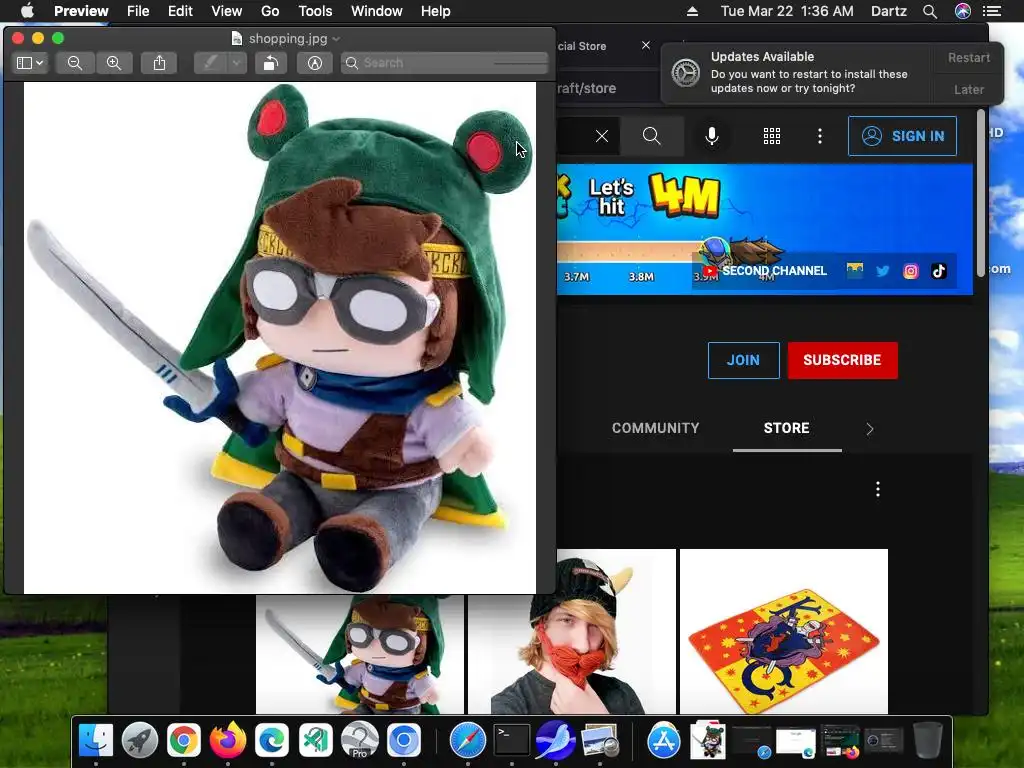Open Notification Center list icon
This screenshot has width=1024, height=768.
click(x=992, y=11)
